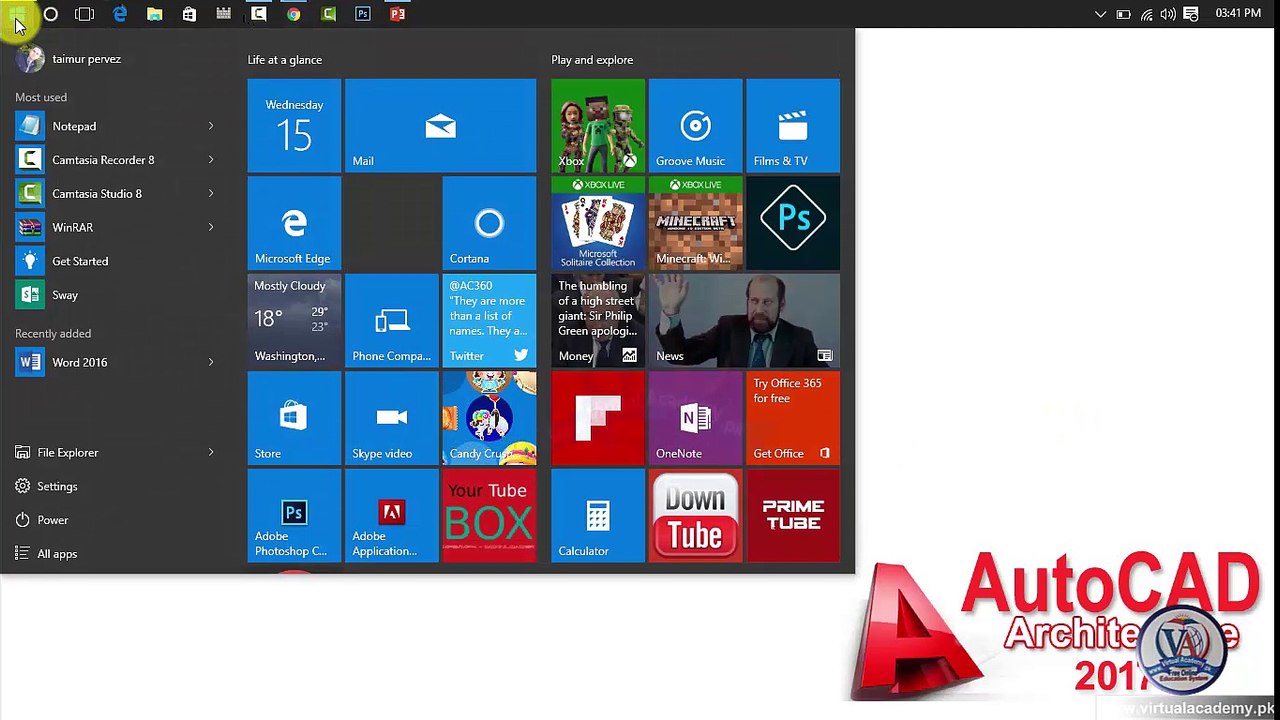1280x720 pixels.
Task: Open green Camtasia Studio taskbar icon
Action: tap(328, 14)
